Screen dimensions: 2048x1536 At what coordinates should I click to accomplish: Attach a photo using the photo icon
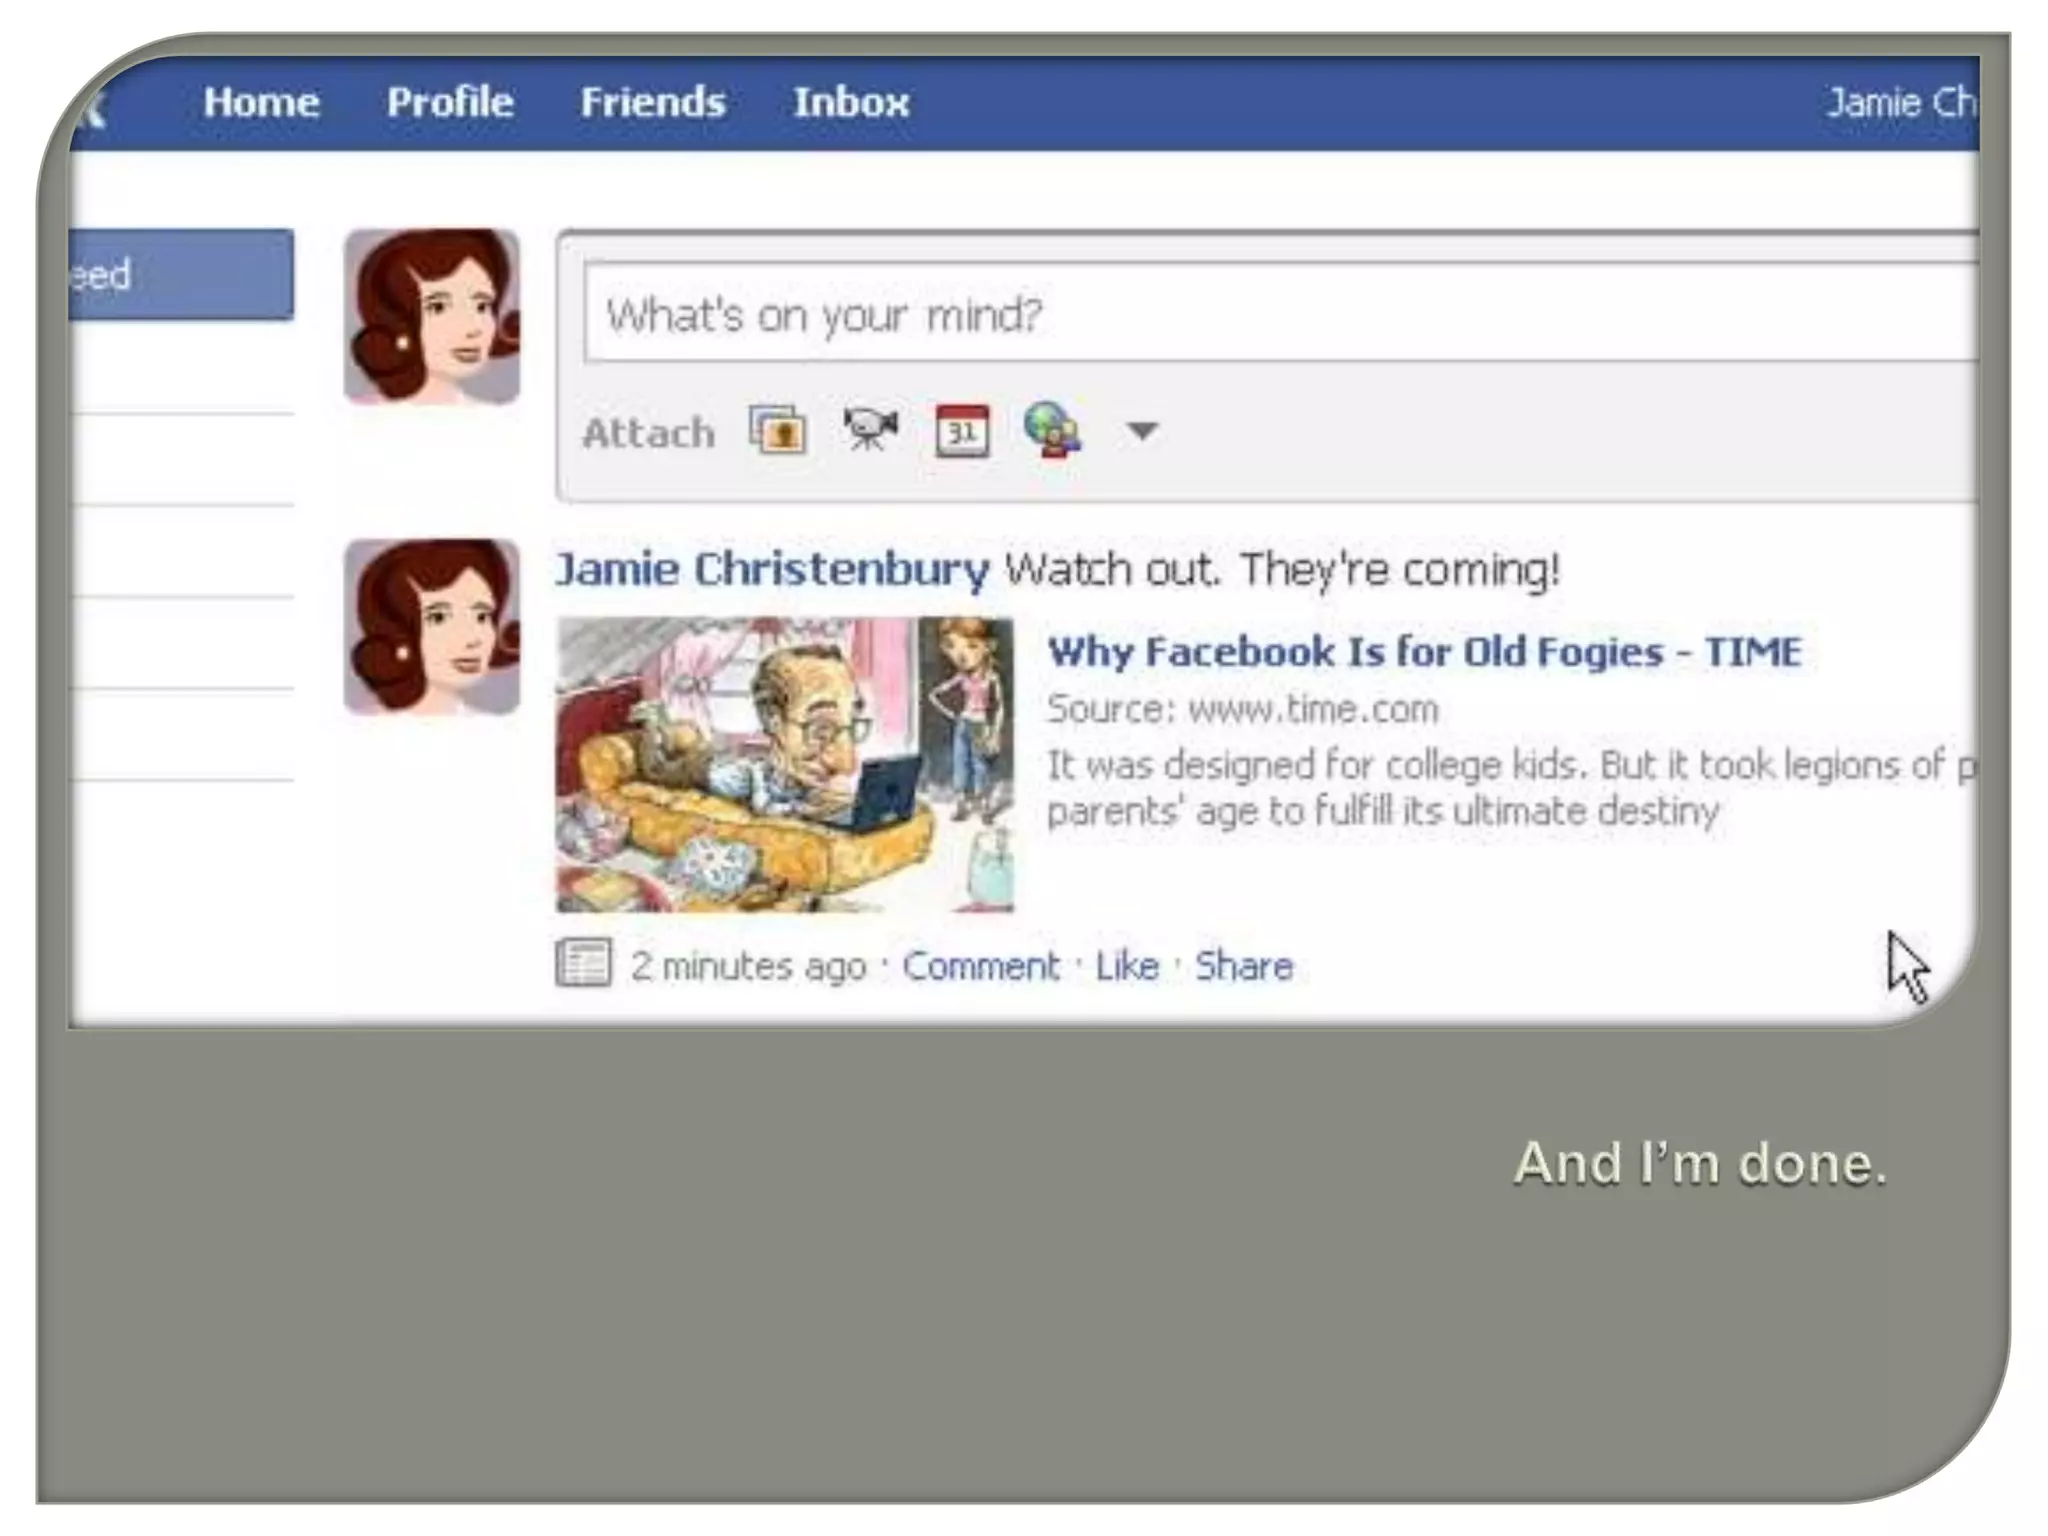[778, 431]
